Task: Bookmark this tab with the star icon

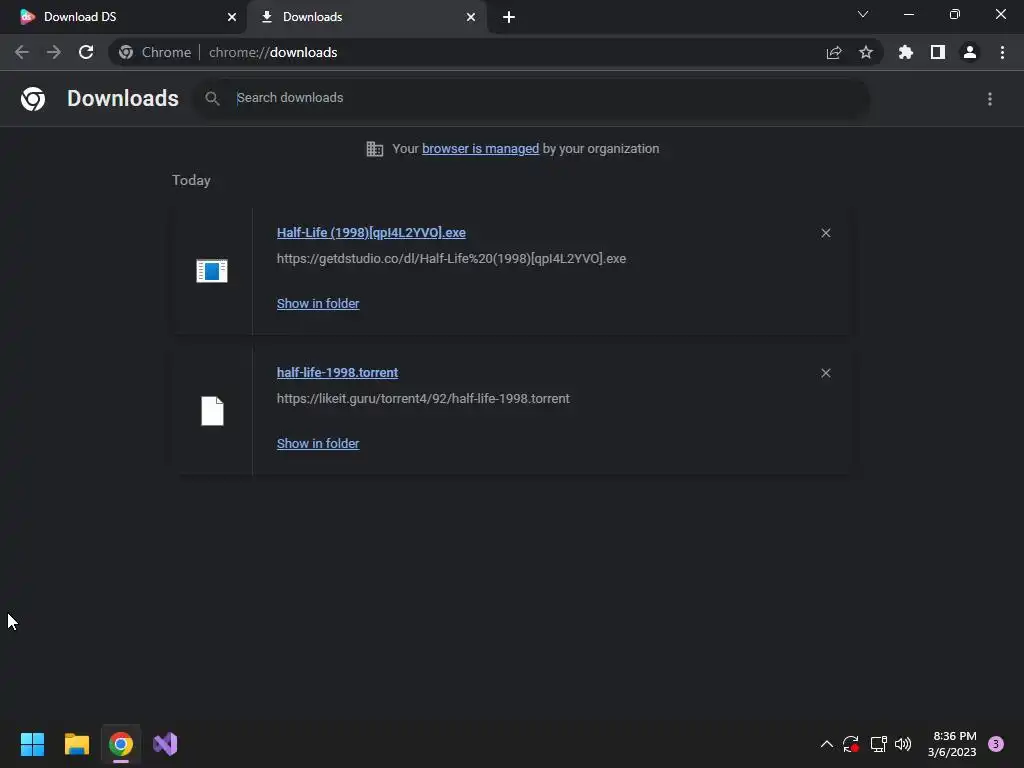Action: (x=866, y=52)
